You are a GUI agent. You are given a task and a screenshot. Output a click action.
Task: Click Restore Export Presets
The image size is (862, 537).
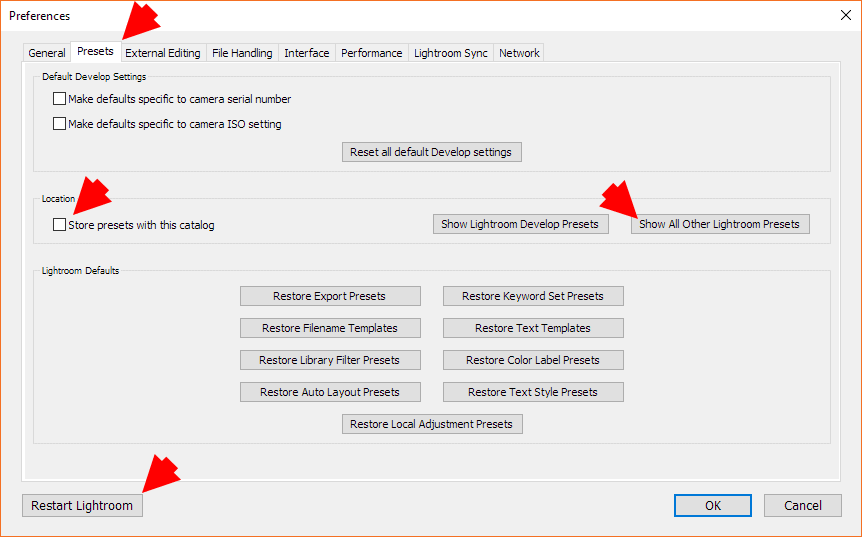click(330, 296)
